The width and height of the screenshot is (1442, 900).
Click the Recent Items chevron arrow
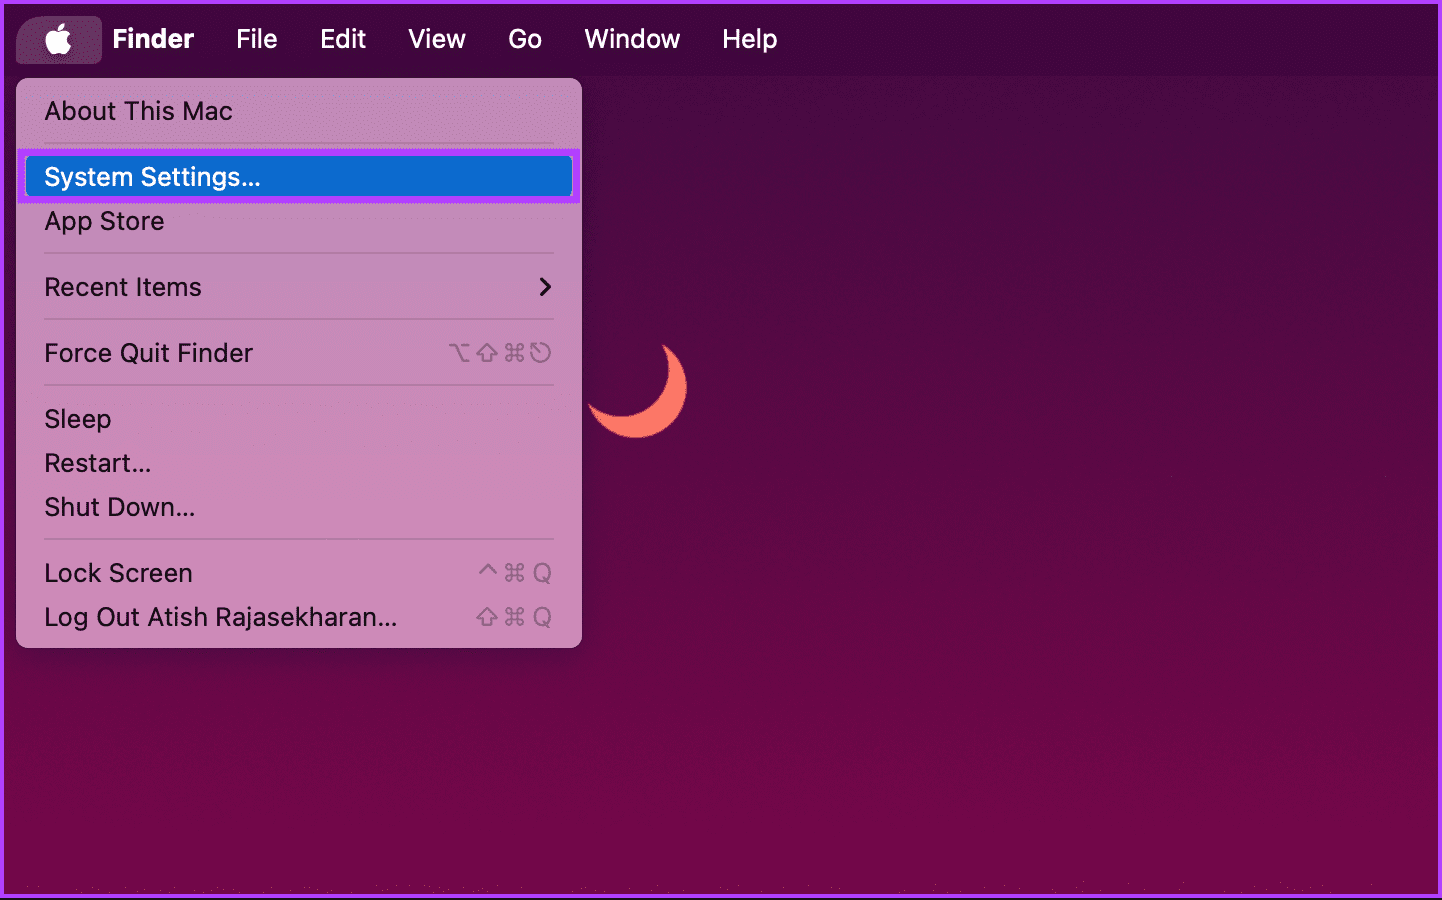coord(545,287)
